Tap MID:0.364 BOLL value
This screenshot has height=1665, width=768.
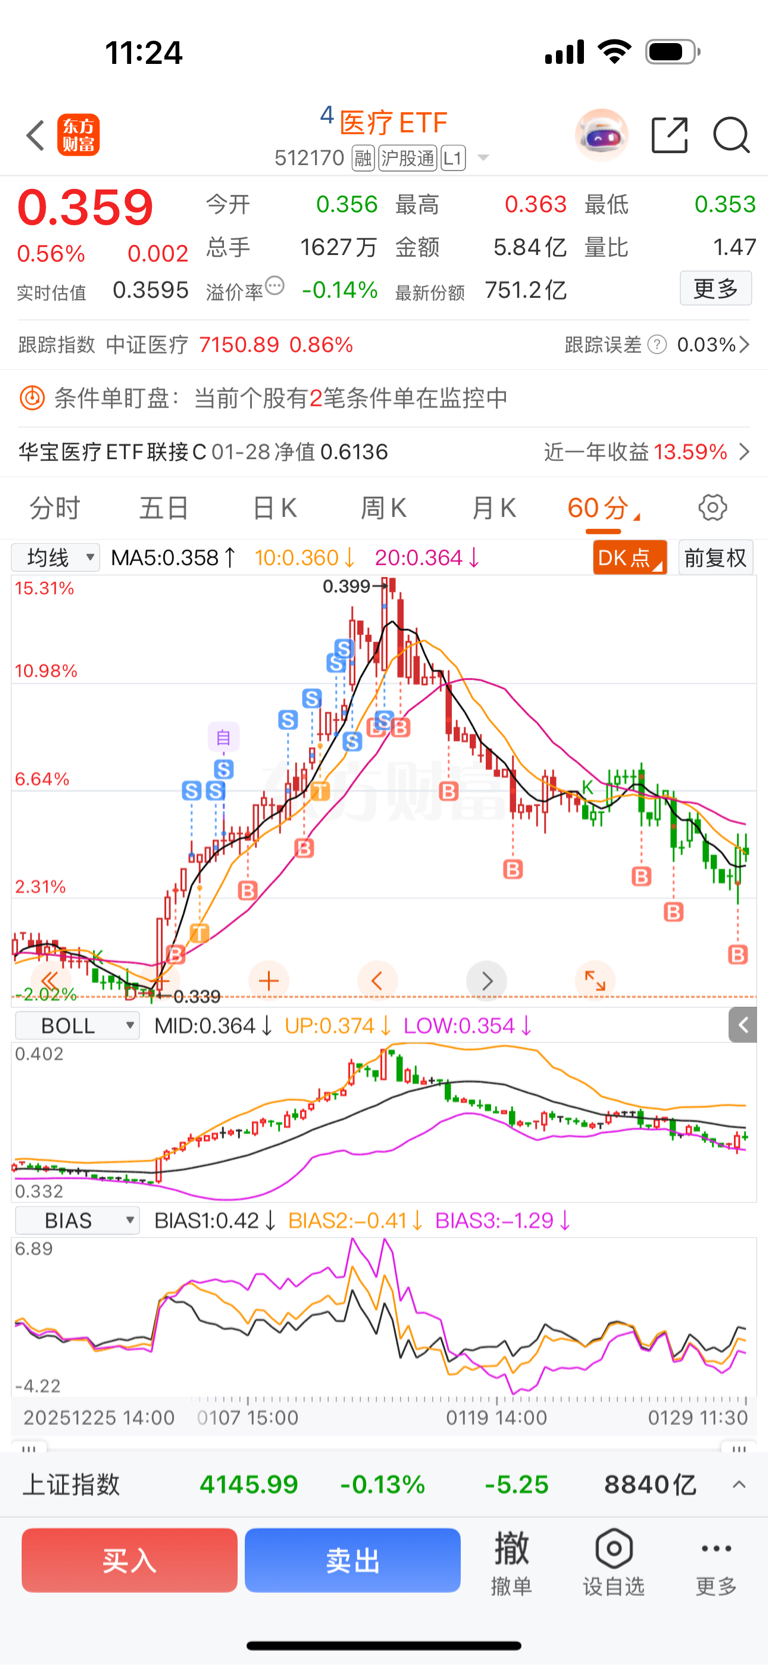213,1026
